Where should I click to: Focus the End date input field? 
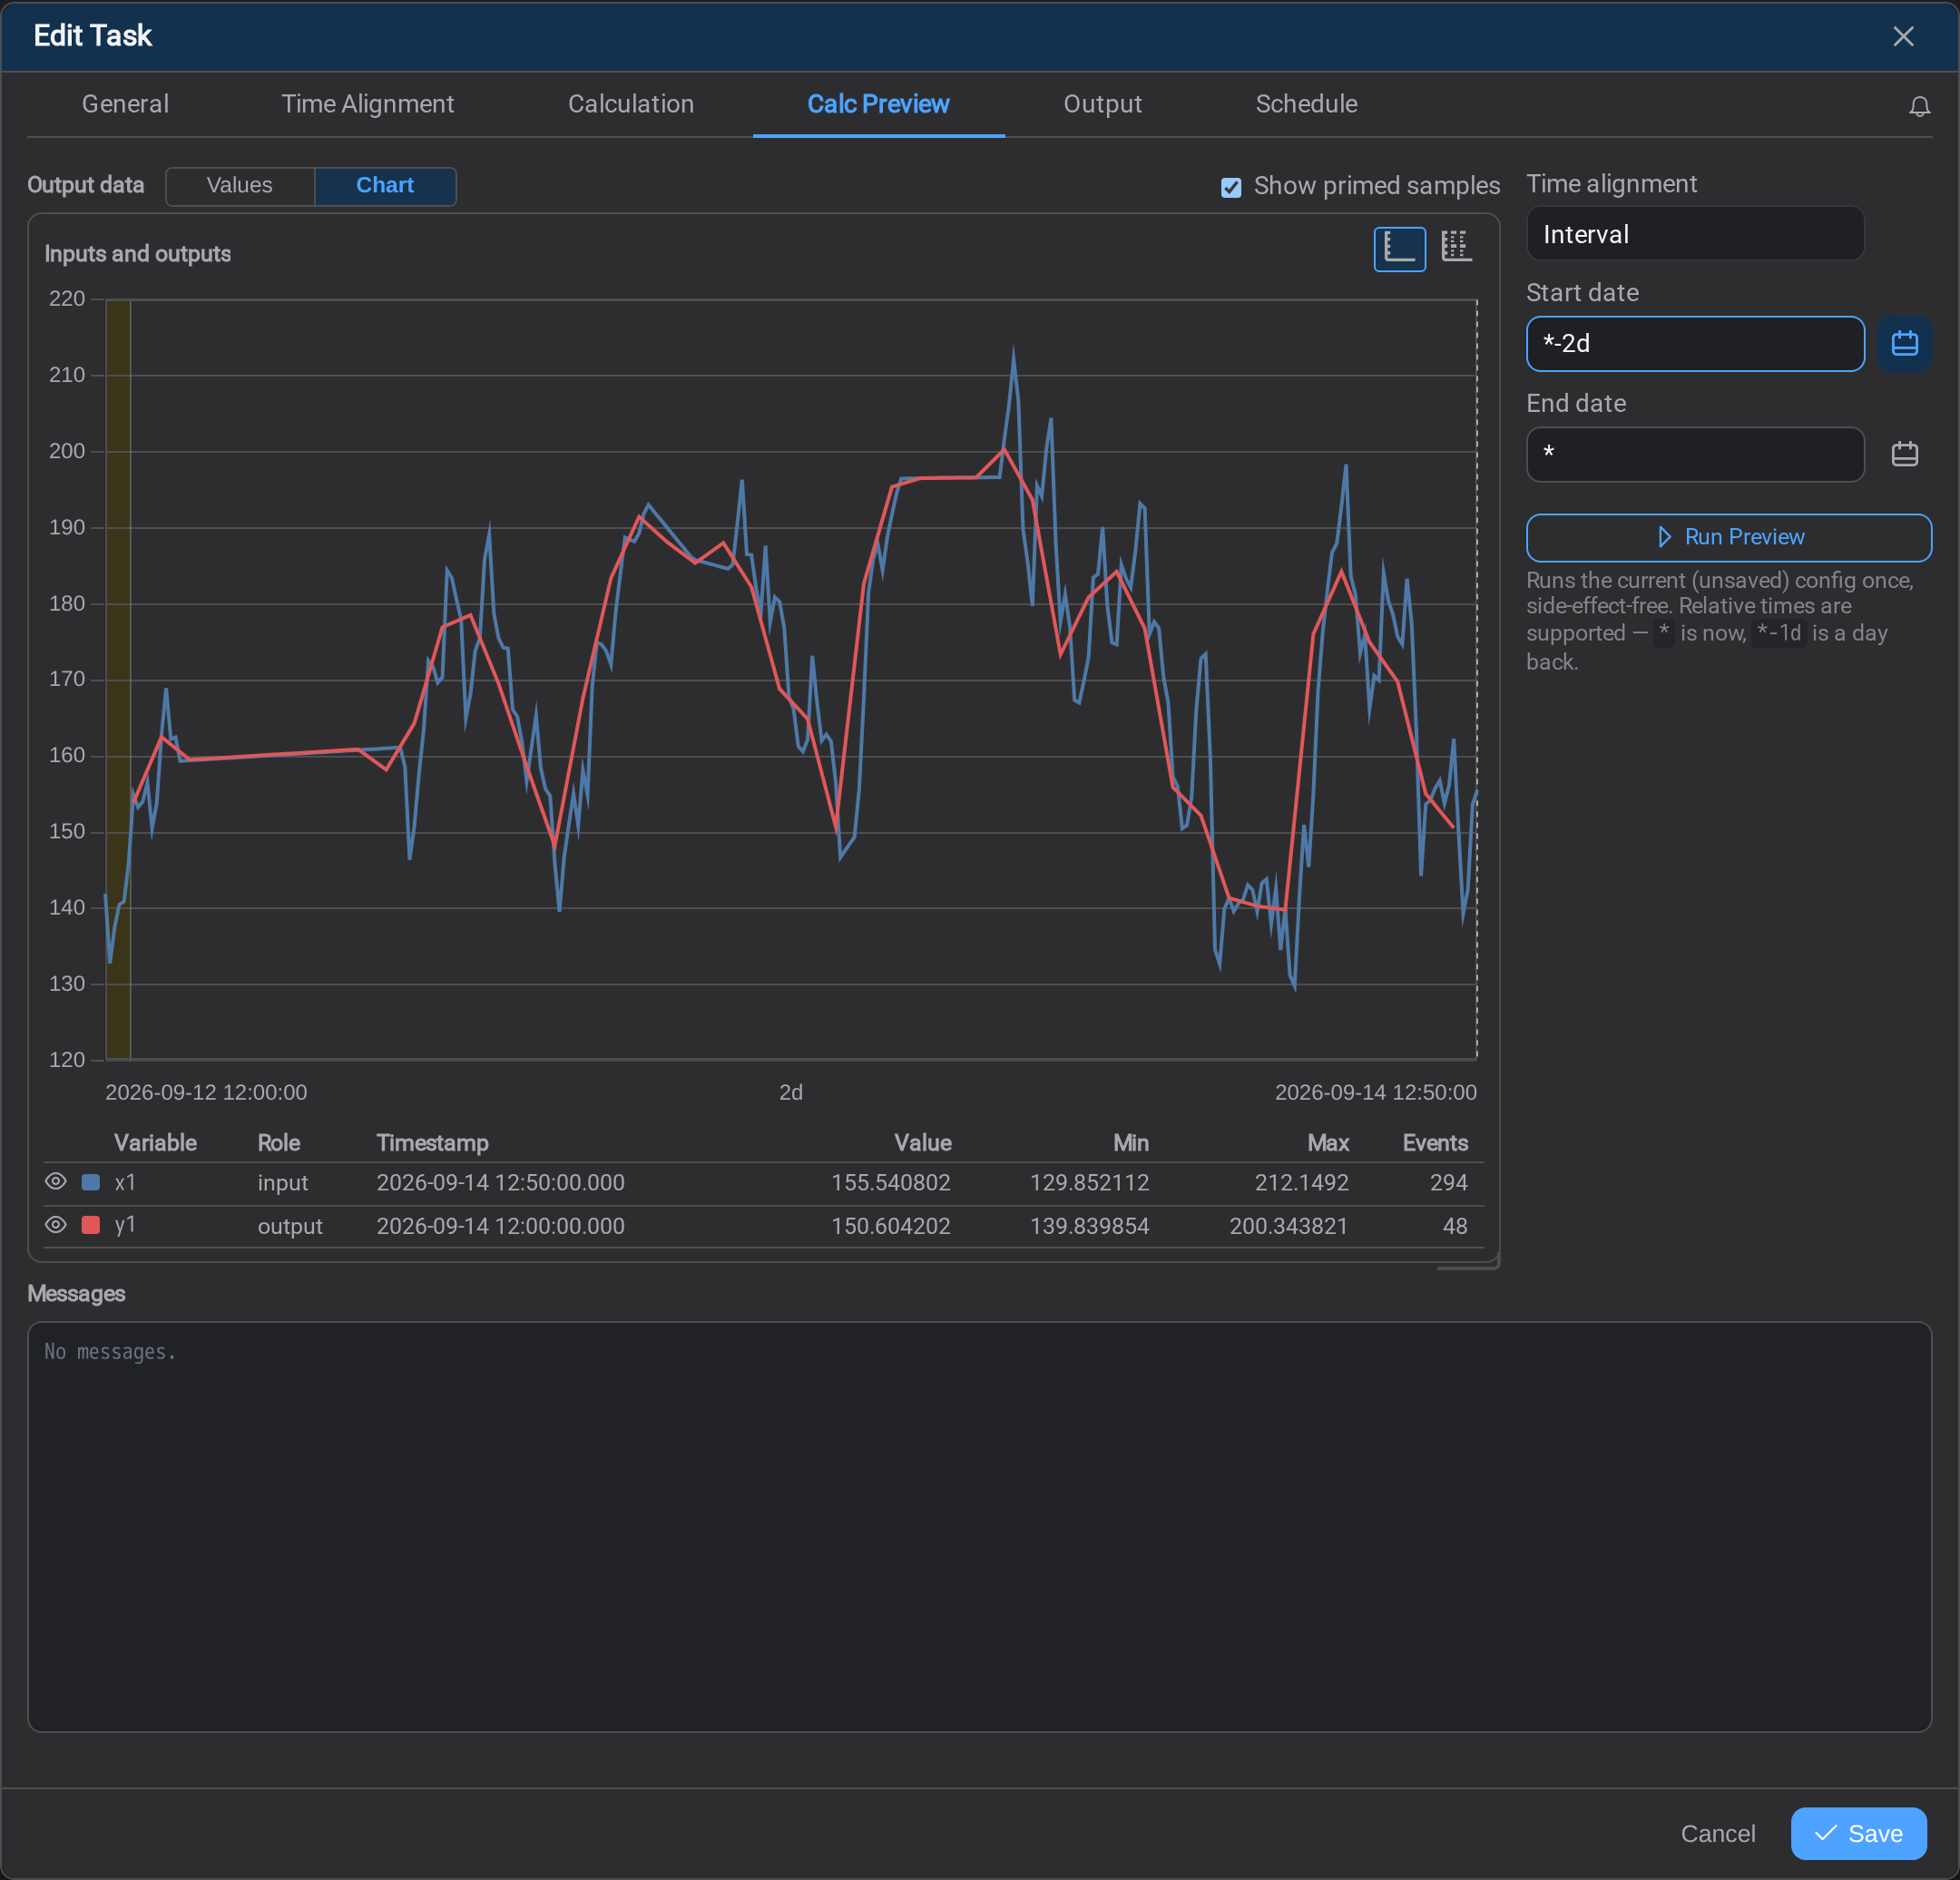[1694, 454]
